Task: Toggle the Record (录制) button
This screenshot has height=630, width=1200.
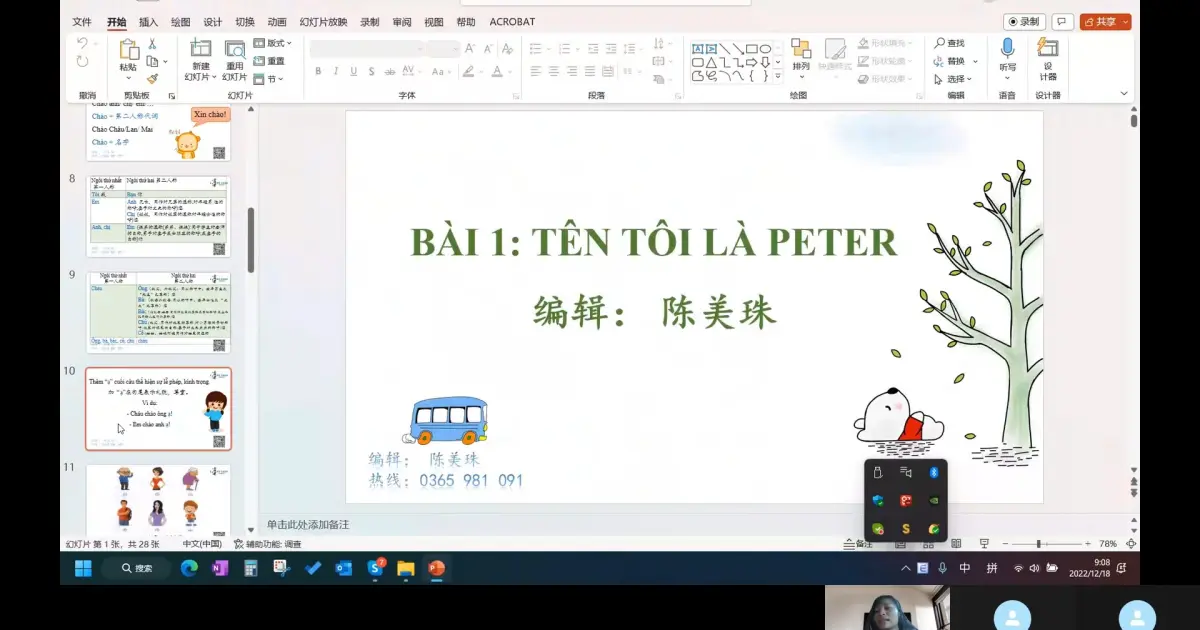Action: click(x=1024, y=21)
